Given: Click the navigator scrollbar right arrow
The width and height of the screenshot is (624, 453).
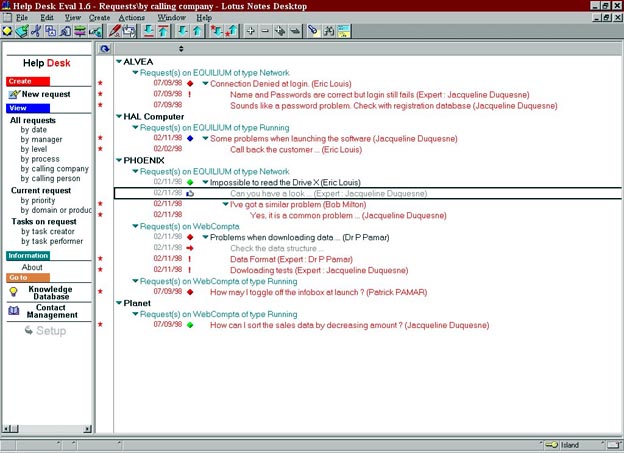Looking at the screenshot, I should 88,429.
